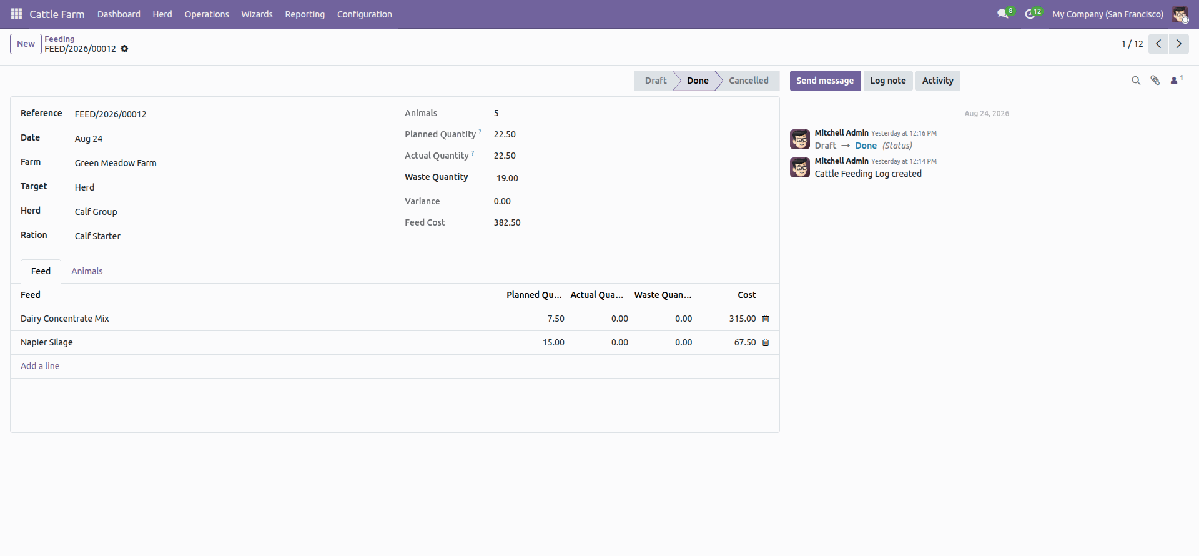Set status to Cancelled
The height and width of the screenshot is (556, 1199).
click(x=748, y=80)
